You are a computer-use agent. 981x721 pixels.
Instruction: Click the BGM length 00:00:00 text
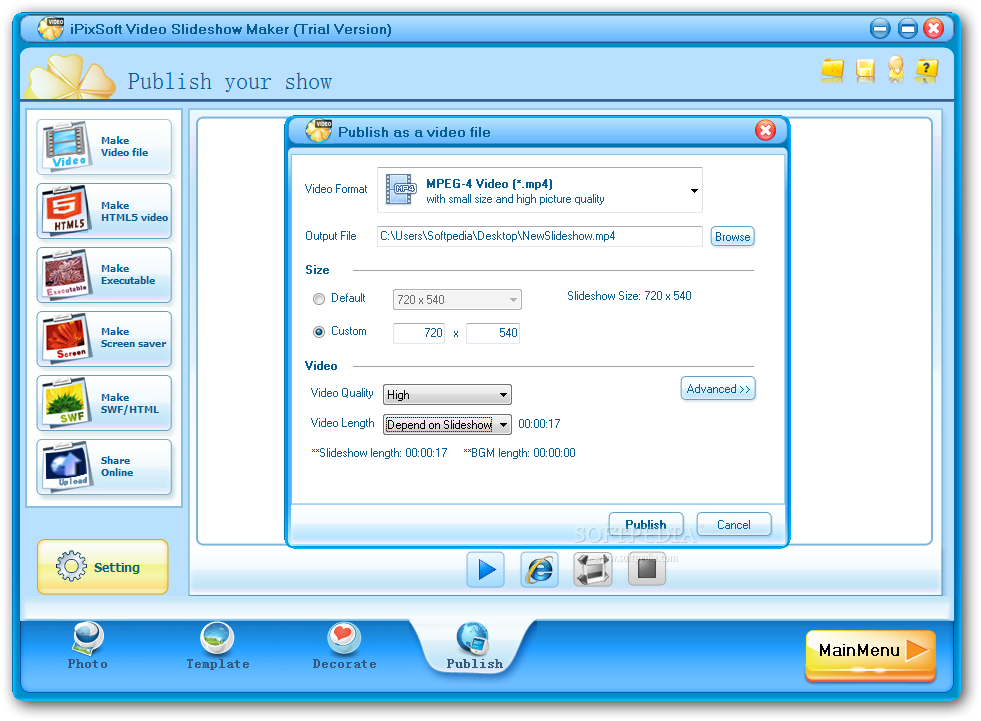pyautogui.click(x=519, y=453)
